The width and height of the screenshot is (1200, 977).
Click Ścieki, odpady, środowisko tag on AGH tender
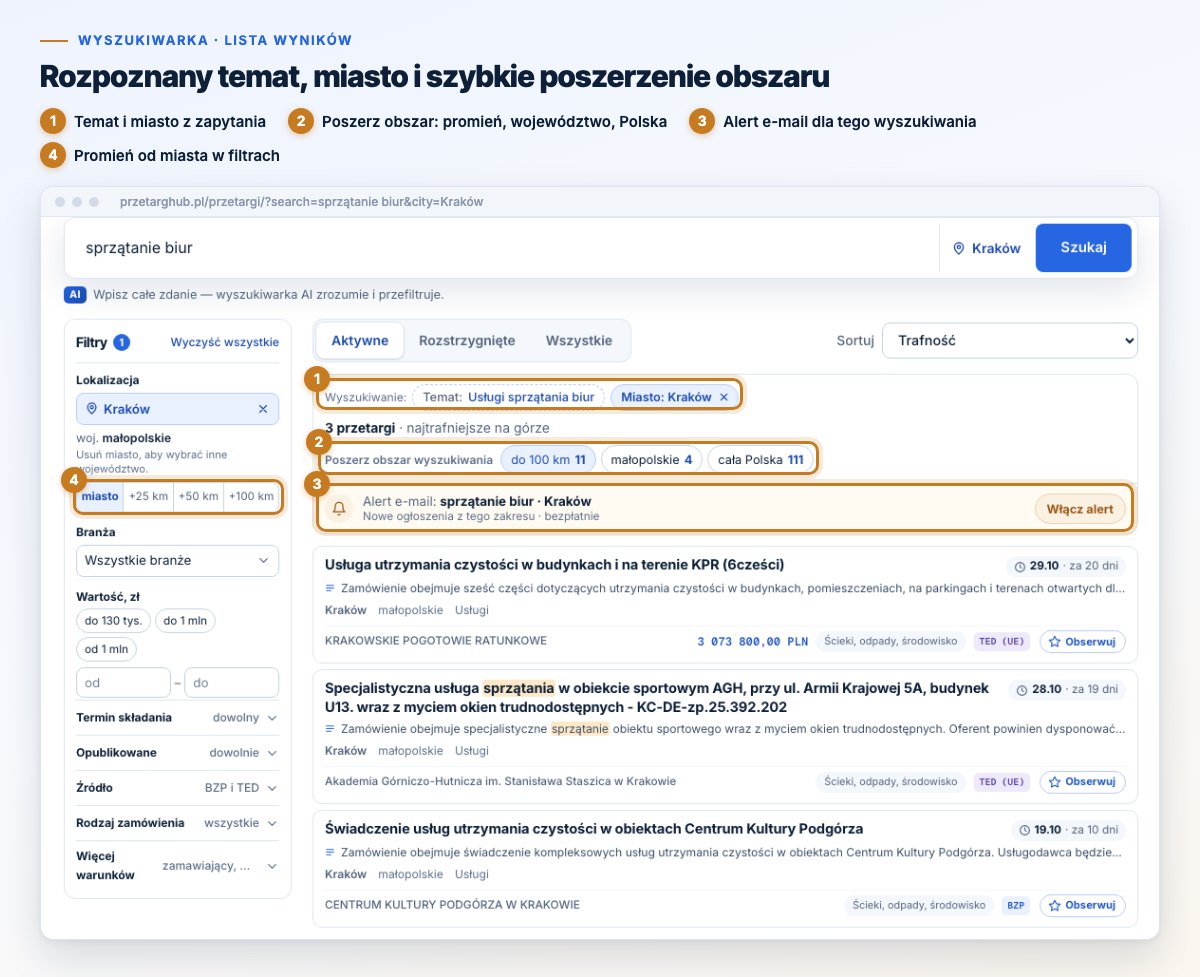[890, 781]
